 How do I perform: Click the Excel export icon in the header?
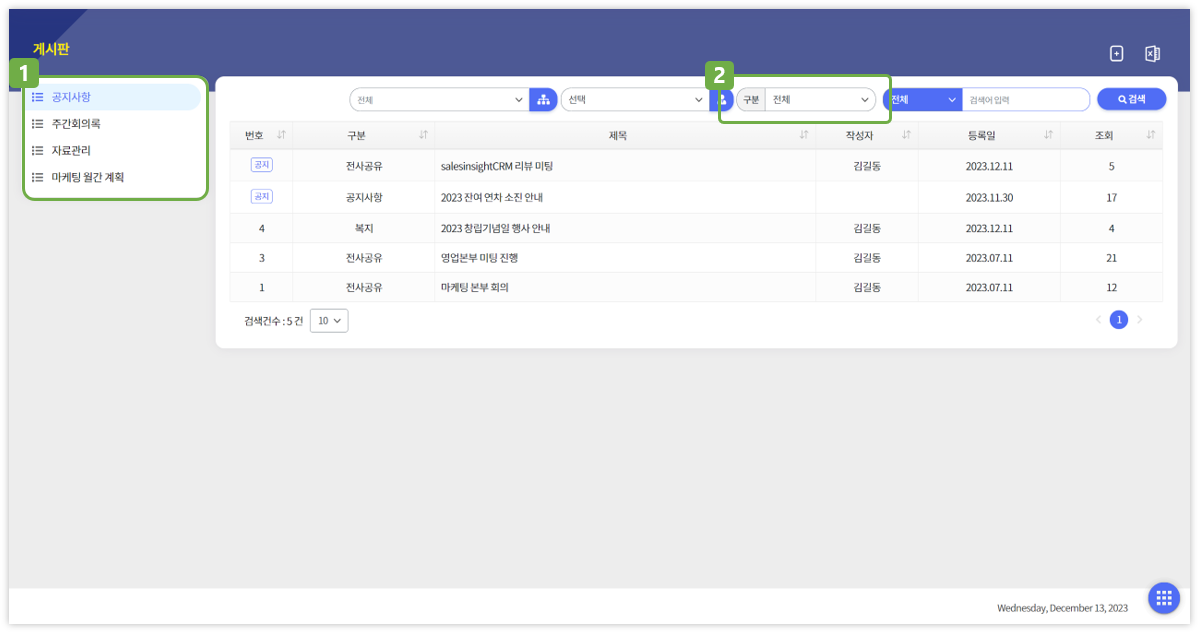point(1152,54)
